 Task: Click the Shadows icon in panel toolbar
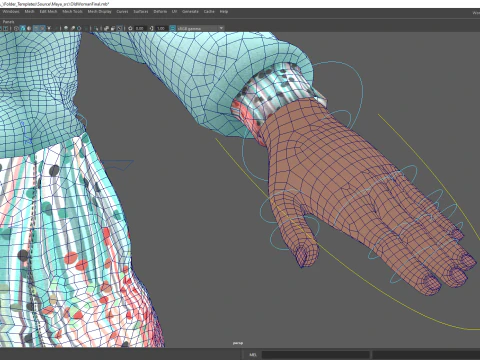56,28
